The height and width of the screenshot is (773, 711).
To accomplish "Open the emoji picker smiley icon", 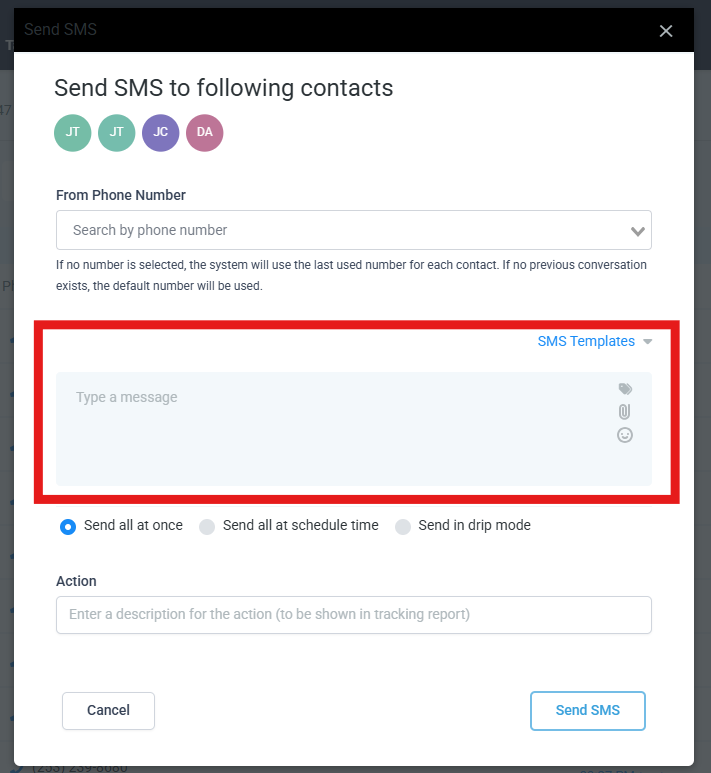I will pyautogui.click(x=625, y=435).
